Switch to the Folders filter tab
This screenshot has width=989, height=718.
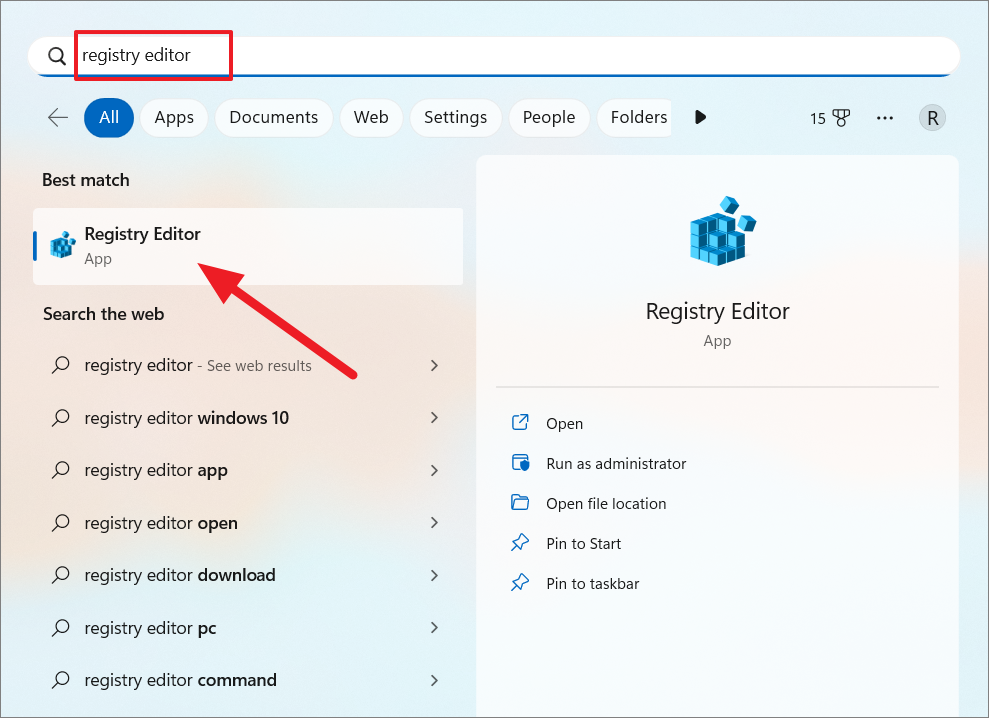(x=635, y=117)
